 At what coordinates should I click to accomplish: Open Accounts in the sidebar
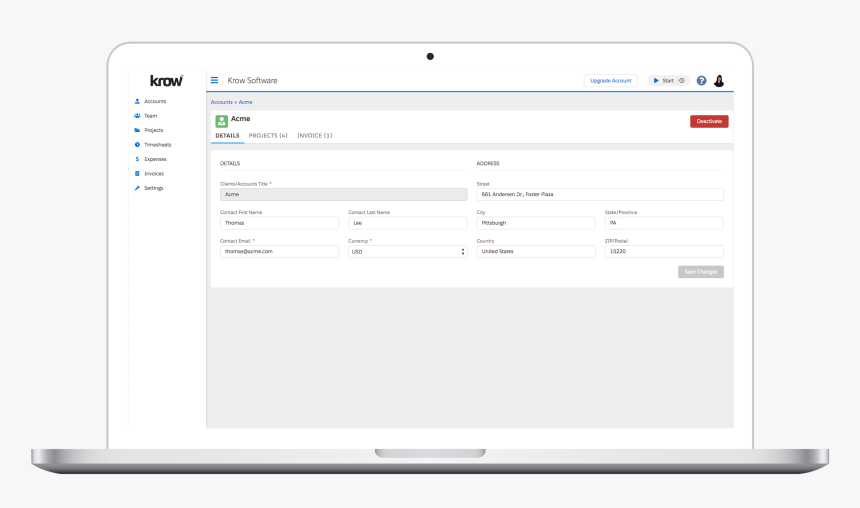155,101
